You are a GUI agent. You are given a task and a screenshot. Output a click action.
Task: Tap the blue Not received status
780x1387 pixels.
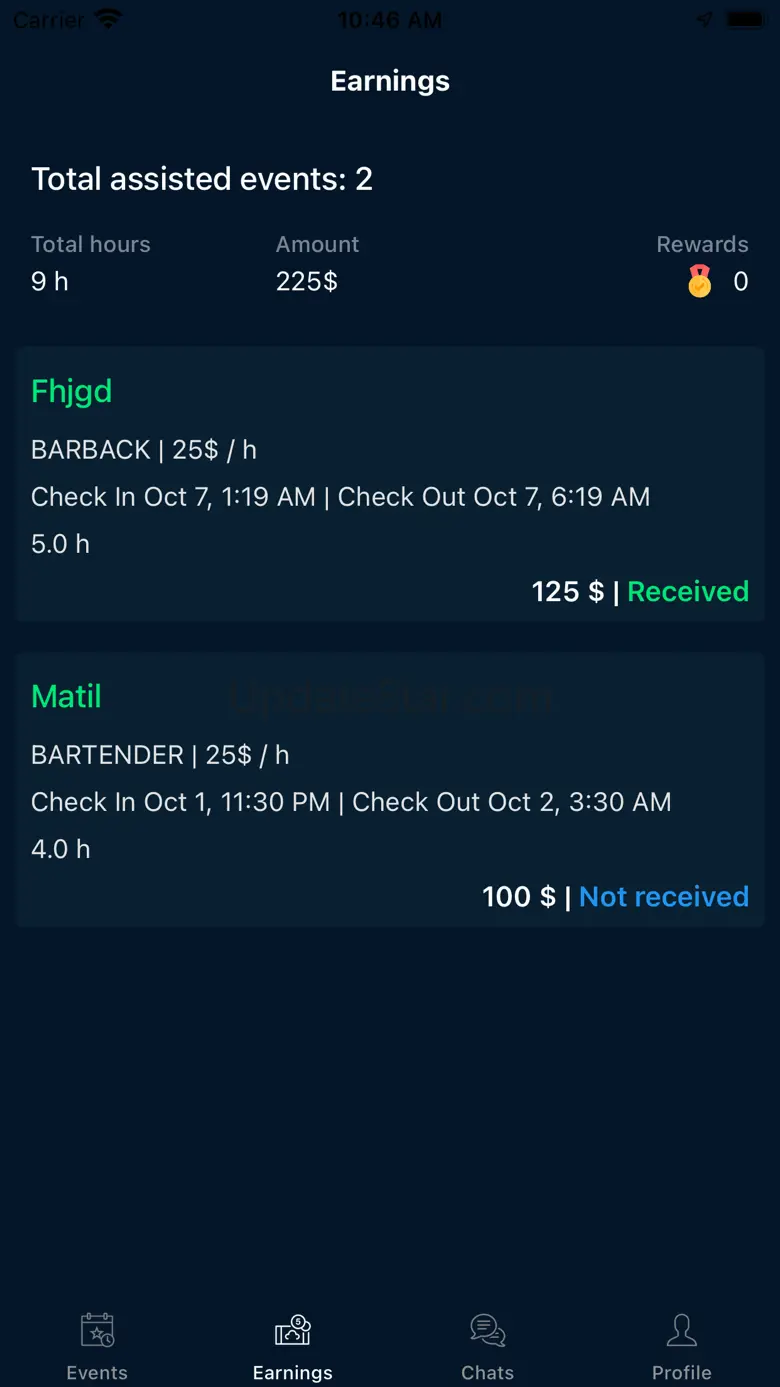tap(664, 897)
